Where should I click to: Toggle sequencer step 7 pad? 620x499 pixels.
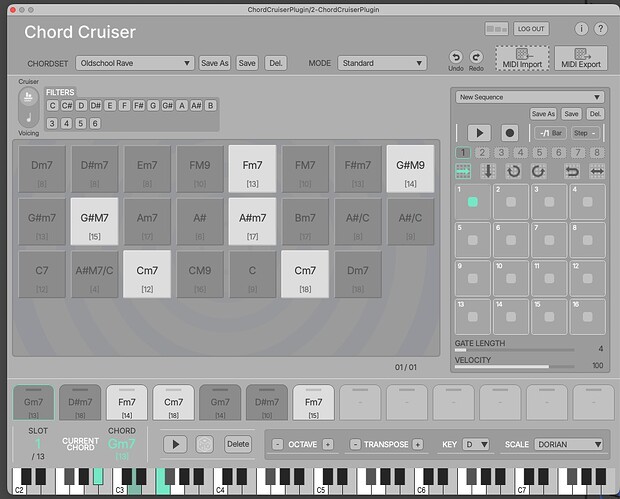click(549, 240)
